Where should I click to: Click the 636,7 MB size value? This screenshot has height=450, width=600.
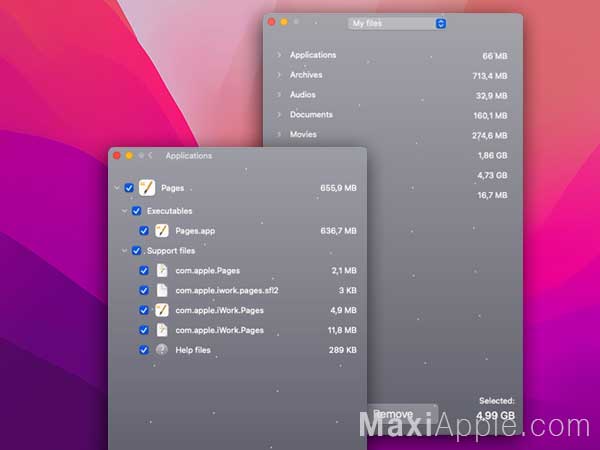[338, 231]
